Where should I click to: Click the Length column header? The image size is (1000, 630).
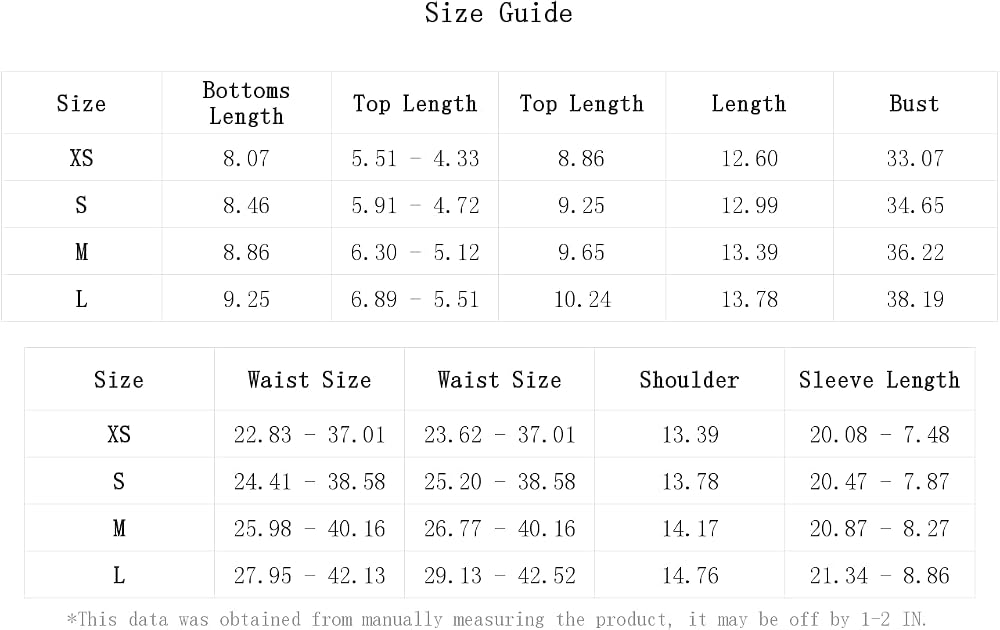coord(749,103)
